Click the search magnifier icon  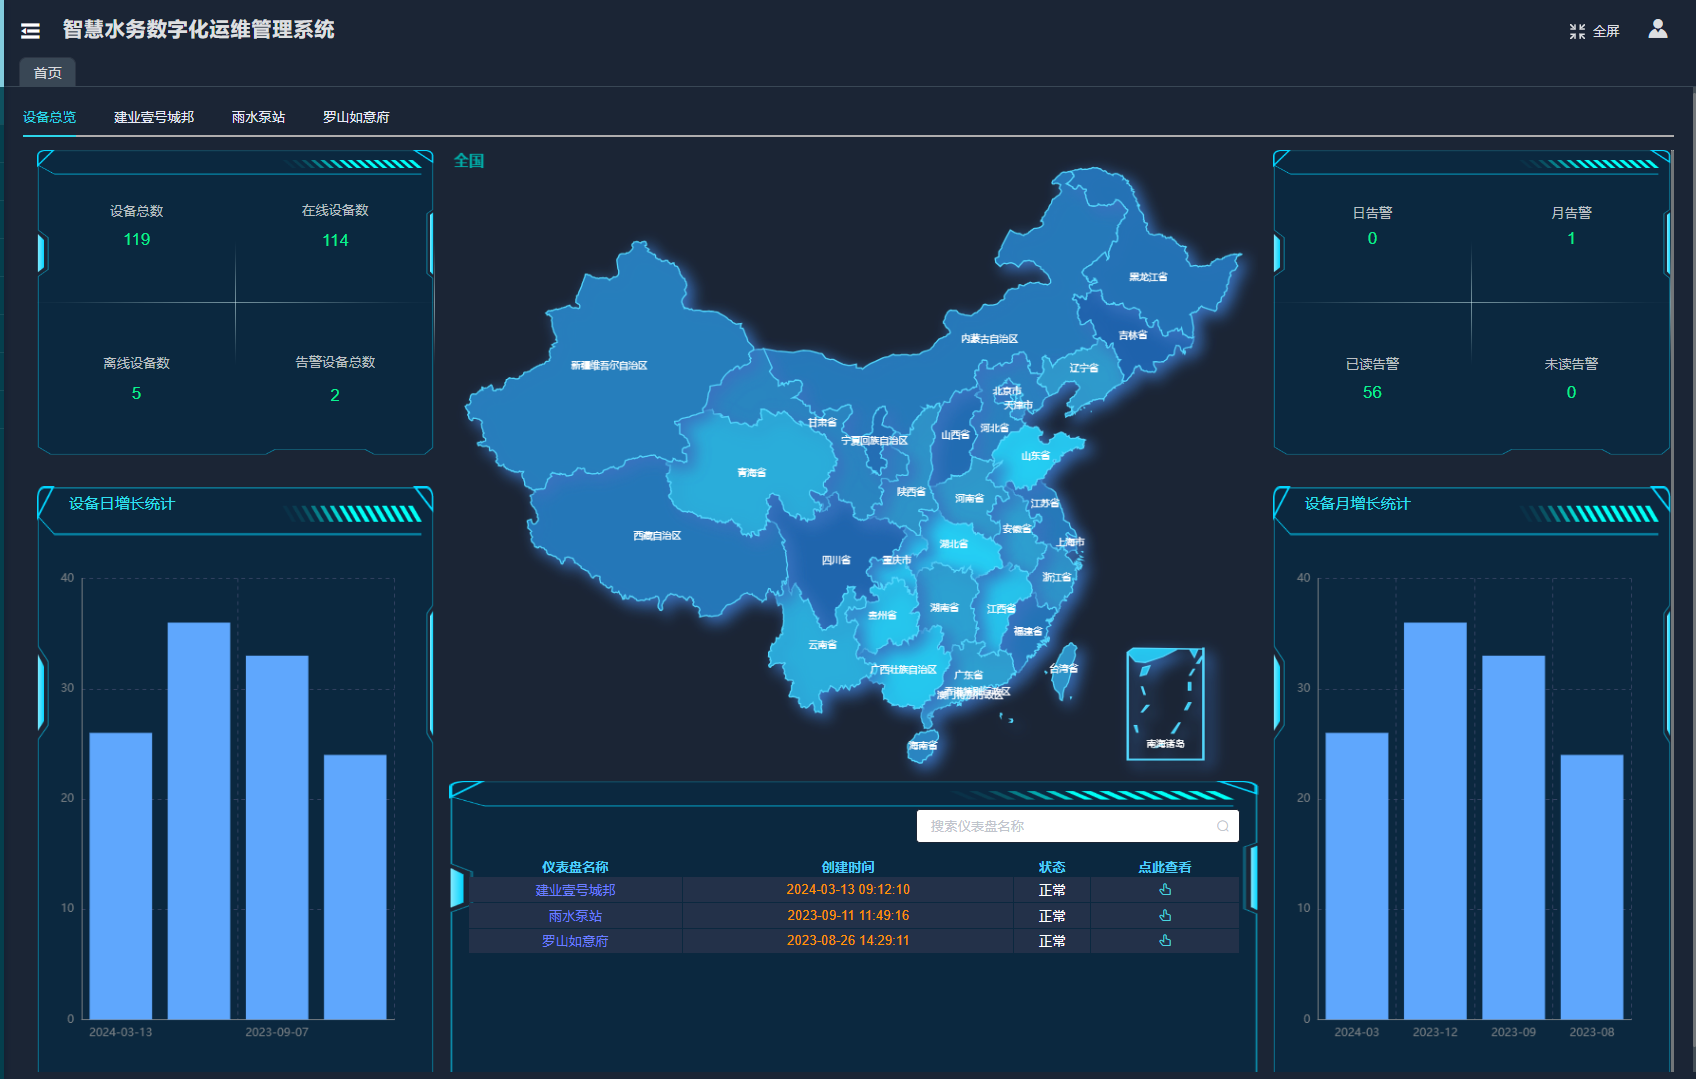[1222, 826]
